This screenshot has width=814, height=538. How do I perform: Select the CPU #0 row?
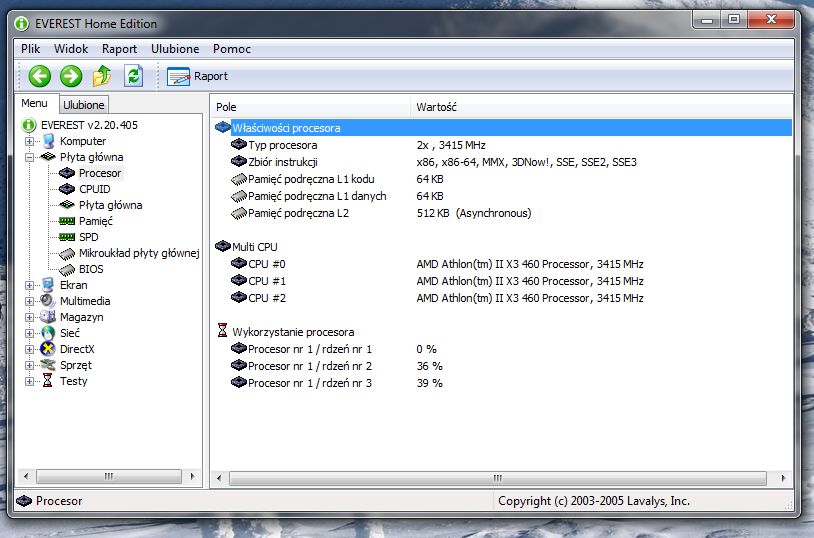(x=503, y=264)
